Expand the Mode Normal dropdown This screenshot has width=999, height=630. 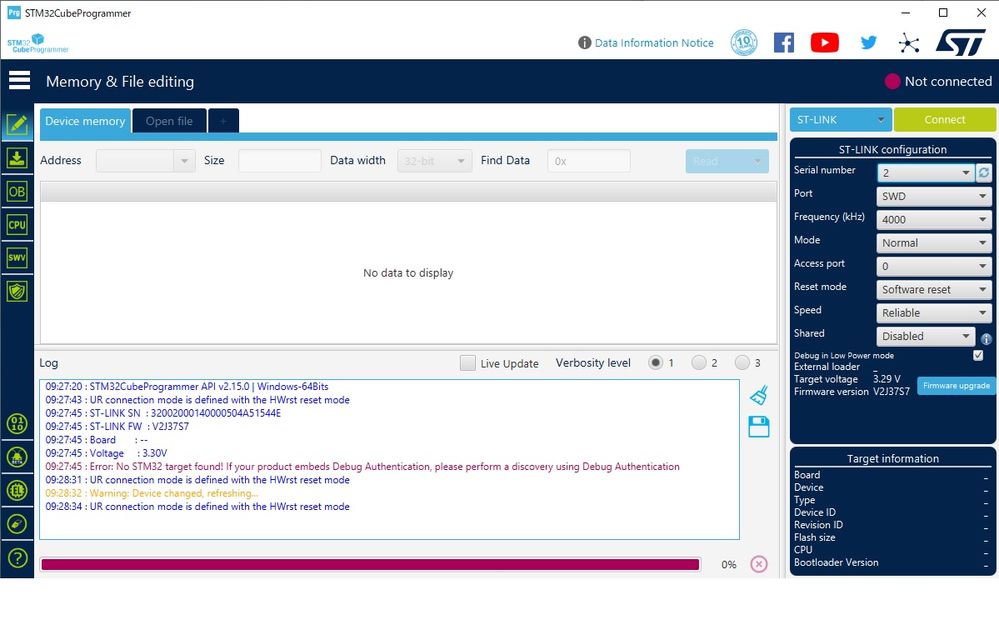pyautogui.click(x=934, y=243)
